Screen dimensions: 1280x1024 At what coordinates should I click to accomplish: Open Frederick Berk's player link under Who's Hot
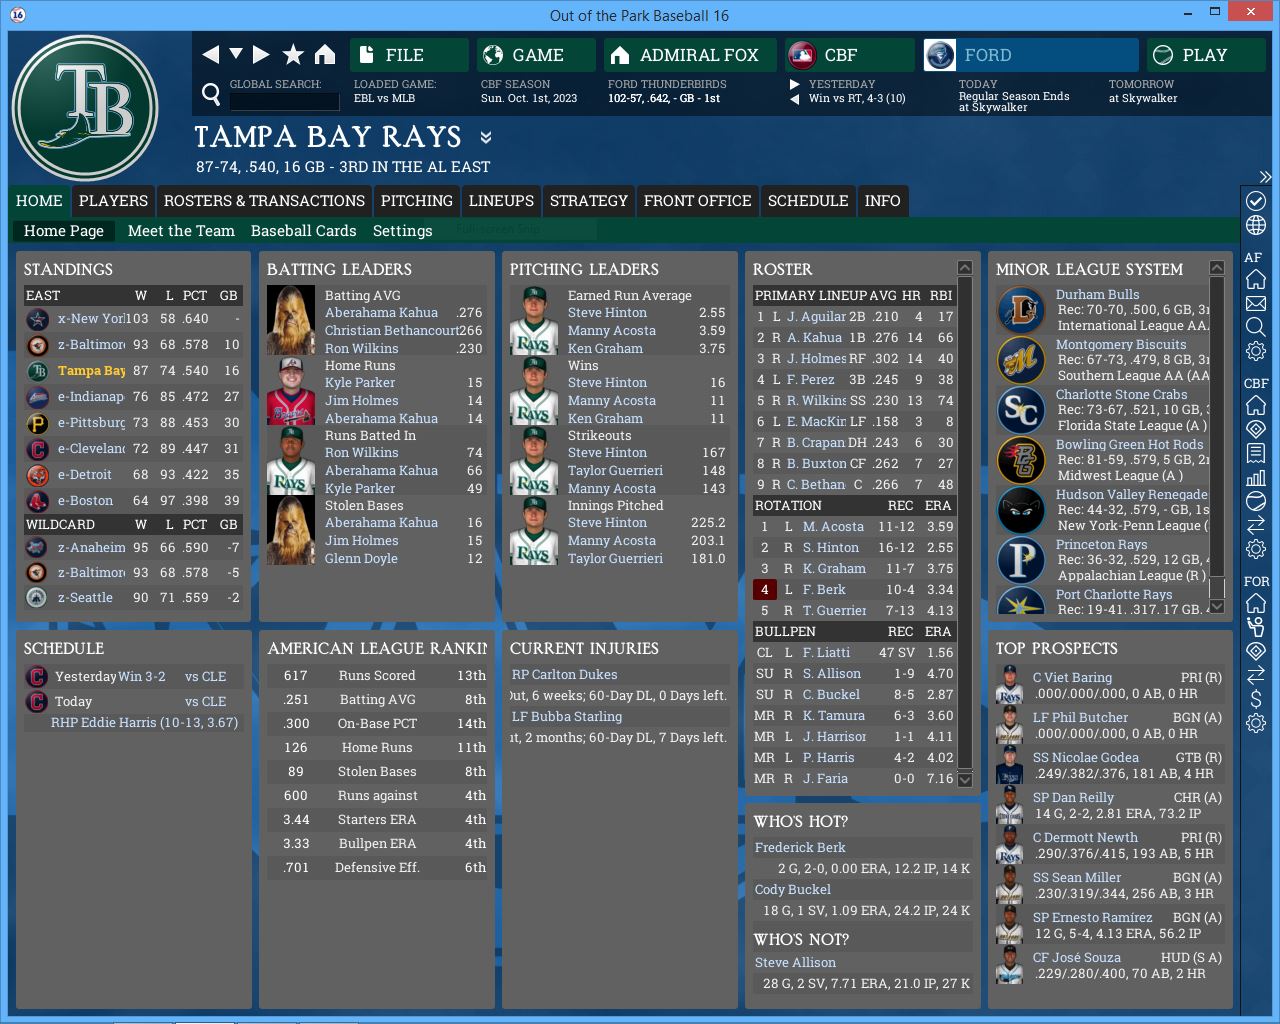[x=800, y=847]
